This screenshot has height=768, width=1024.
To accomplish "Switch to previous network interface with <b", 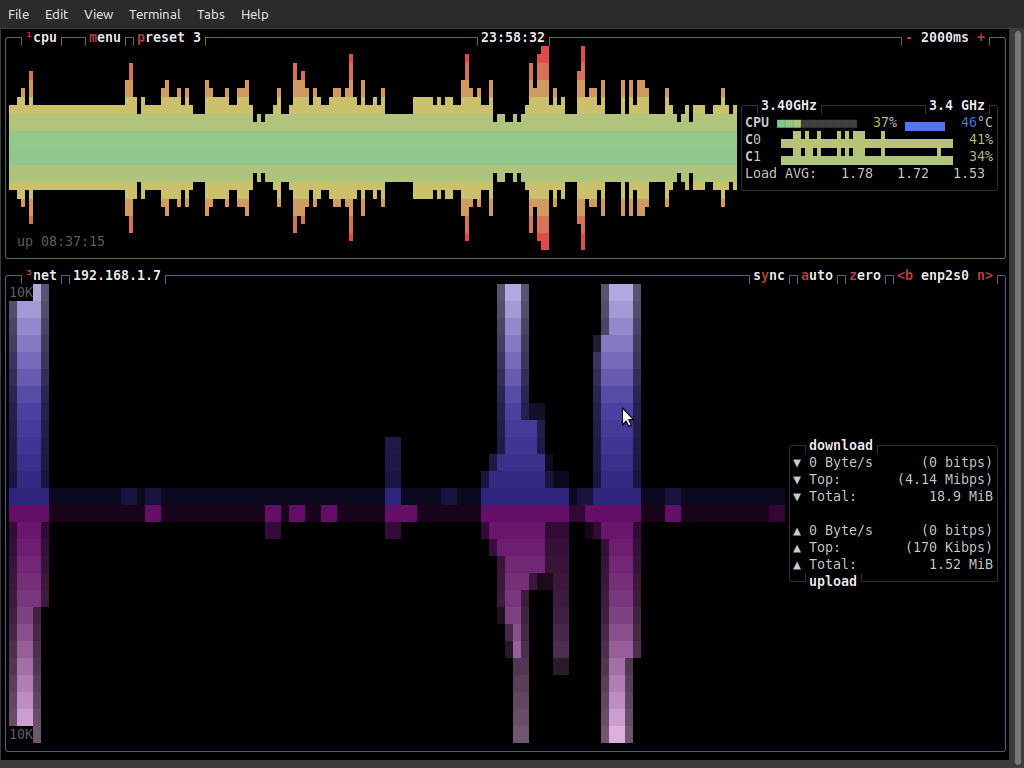I will [x=905, y=276].
